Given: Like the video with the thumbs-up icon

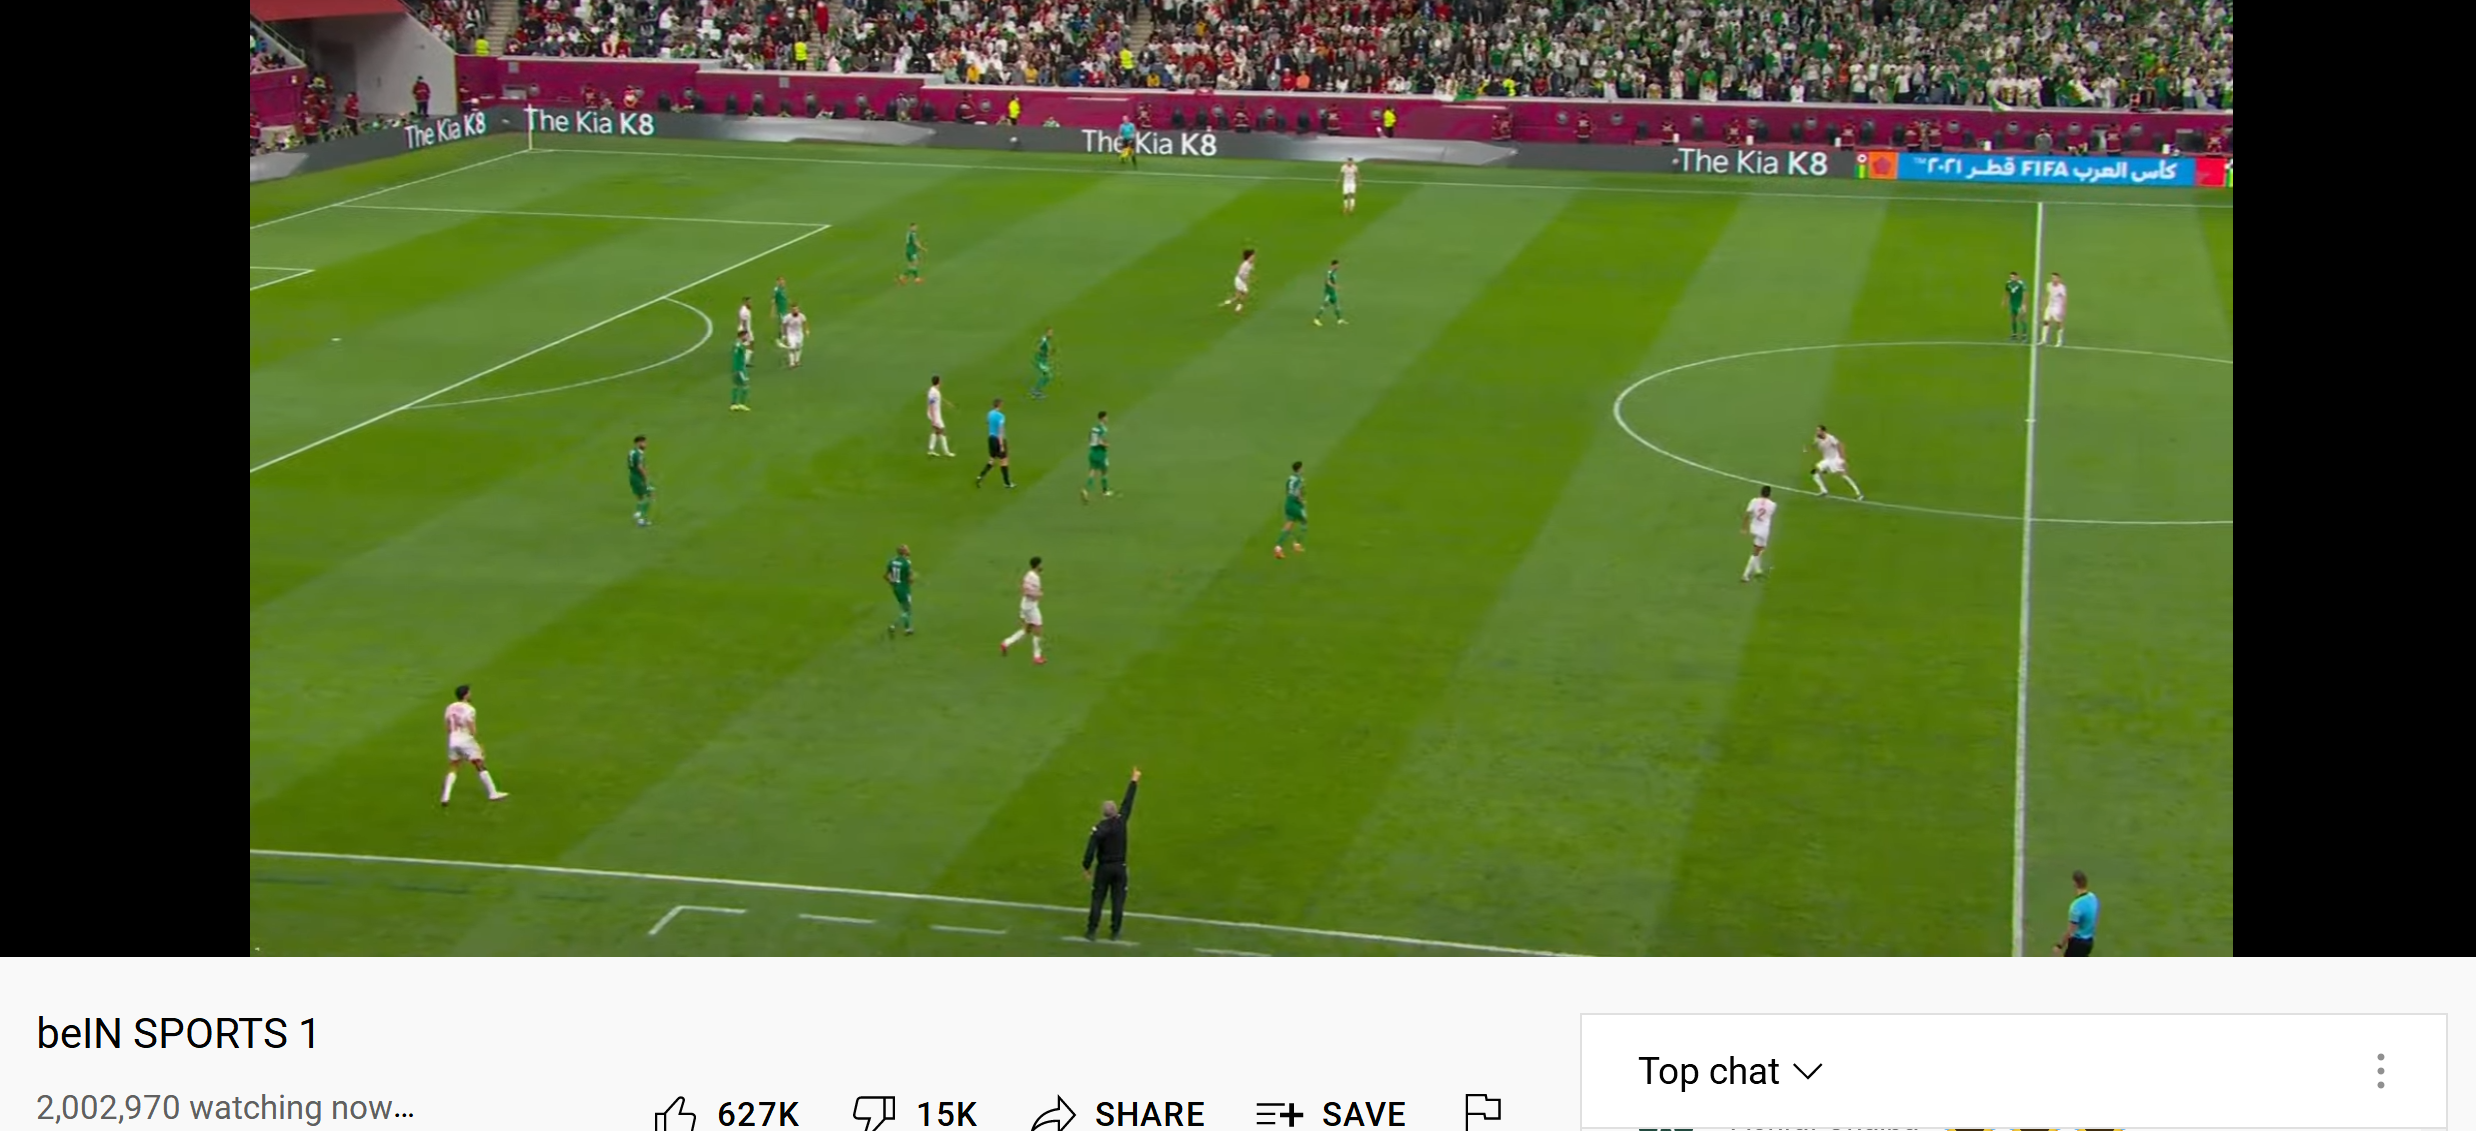Looking at the screenshot, I should tap(676, 1114).
